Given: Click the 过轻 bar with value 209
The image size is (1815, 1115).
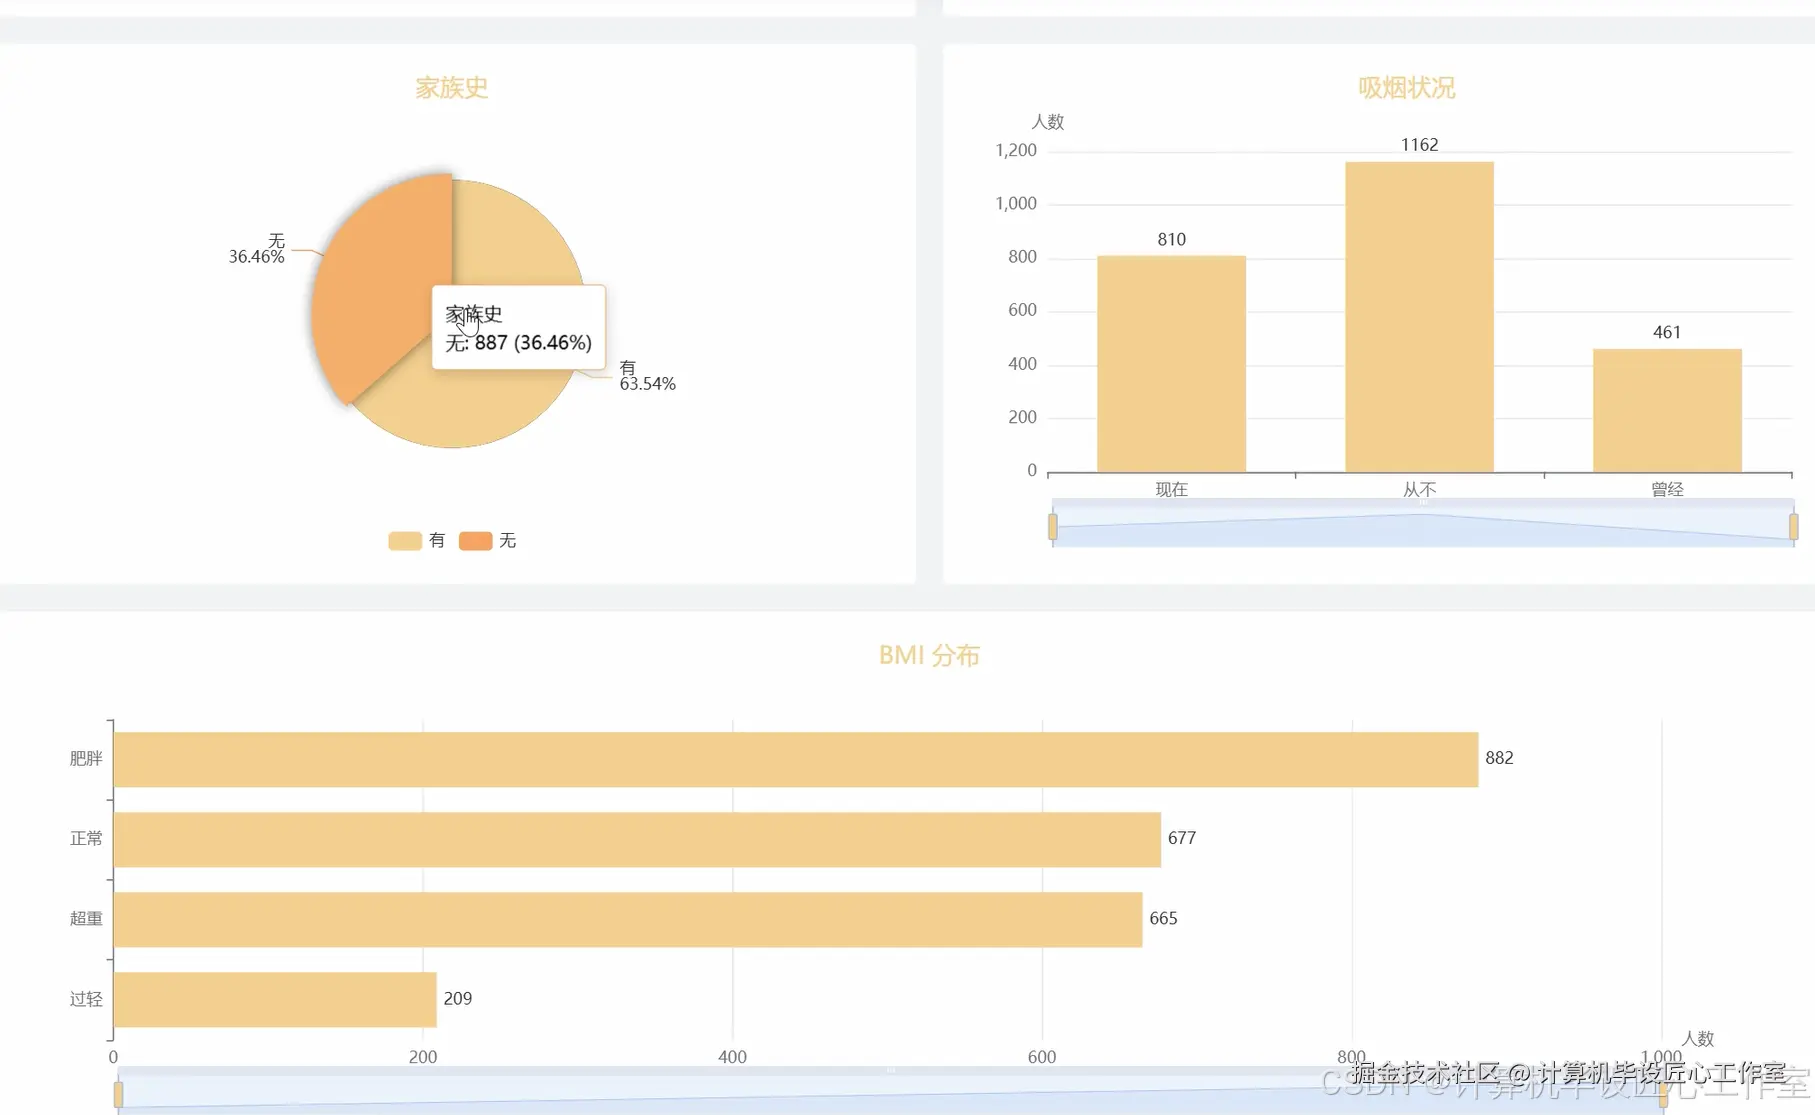Looking at the screenshot, I should [x=275, y=1000].
